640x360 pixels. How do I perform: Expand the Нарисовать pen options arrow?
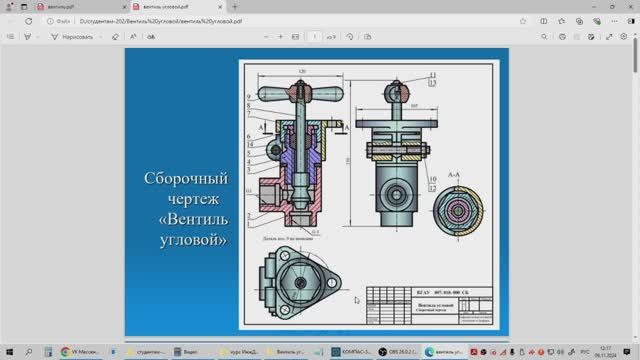click(x=100, y=37)
